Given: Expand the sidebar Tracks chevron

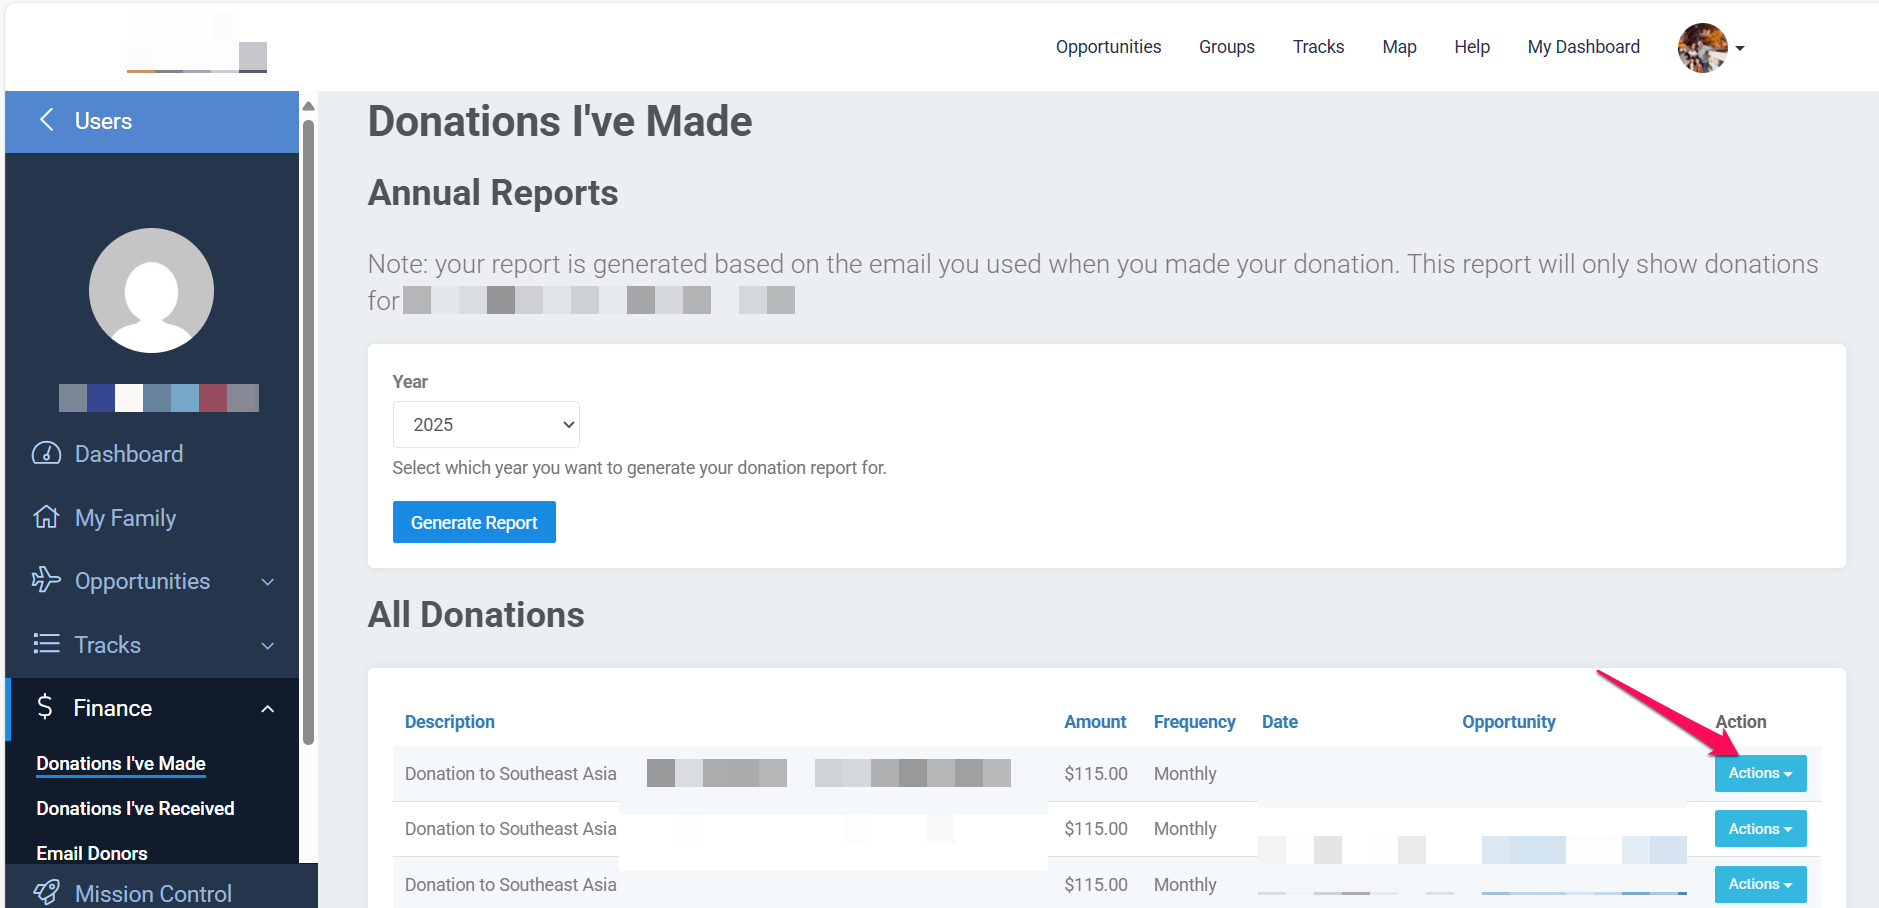Looking at the screenshot, I should pyautogui.click(x=267, y=646).
